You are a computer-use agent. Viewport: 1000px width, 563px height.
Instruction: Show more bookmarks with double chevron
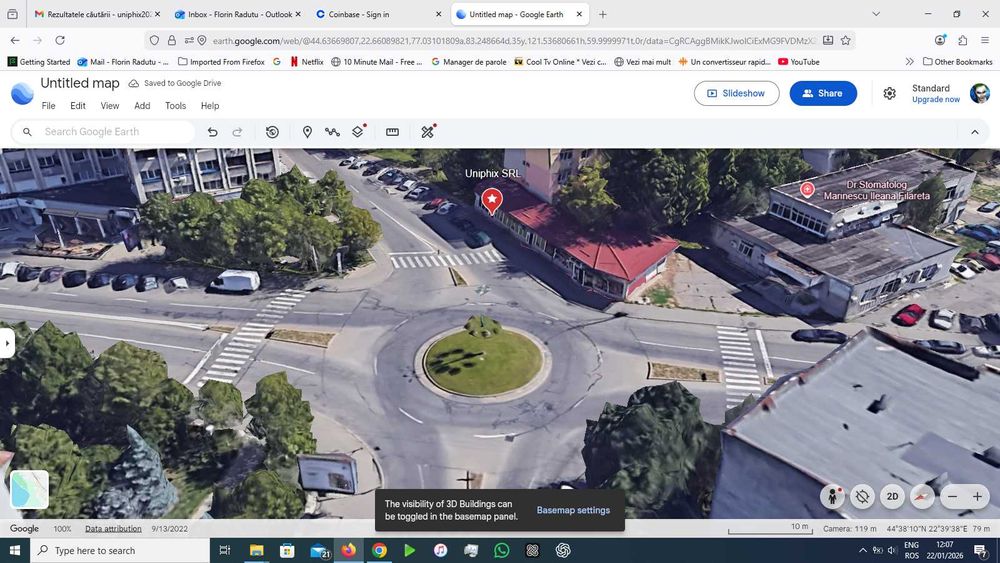pyautogui.click(x=909, y=62)
